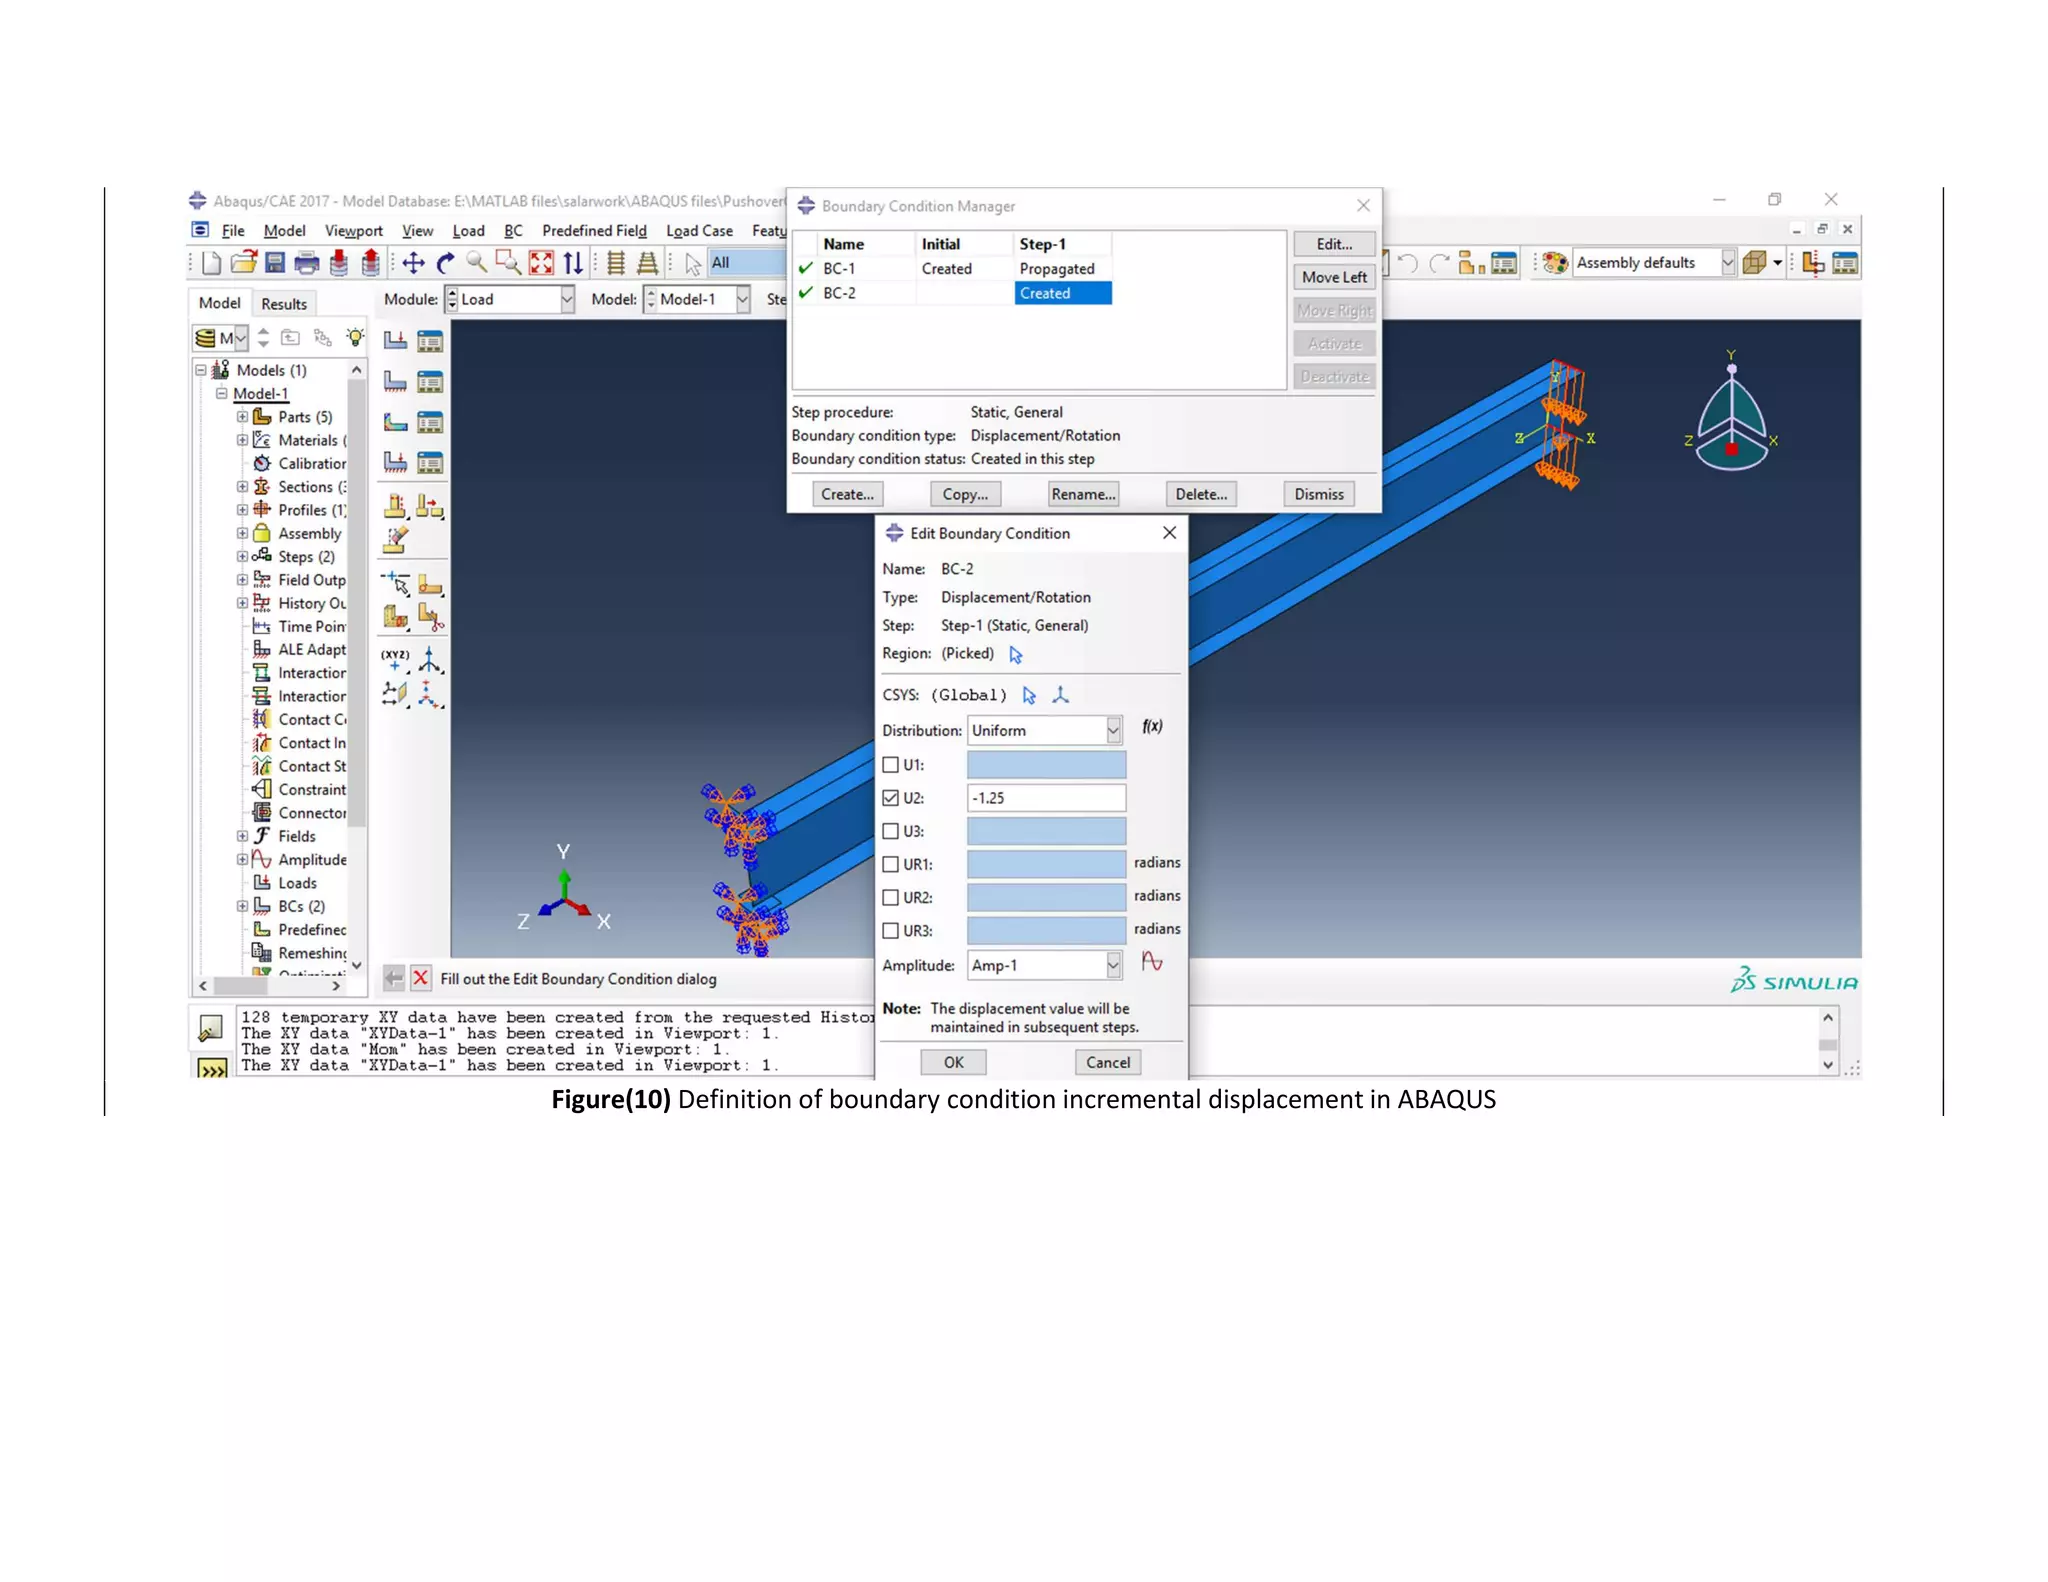Click the Print icon in toolbar
The height and width of the screenshot is (1582, 2048).
pyautogui.click(x=307, y=263)
